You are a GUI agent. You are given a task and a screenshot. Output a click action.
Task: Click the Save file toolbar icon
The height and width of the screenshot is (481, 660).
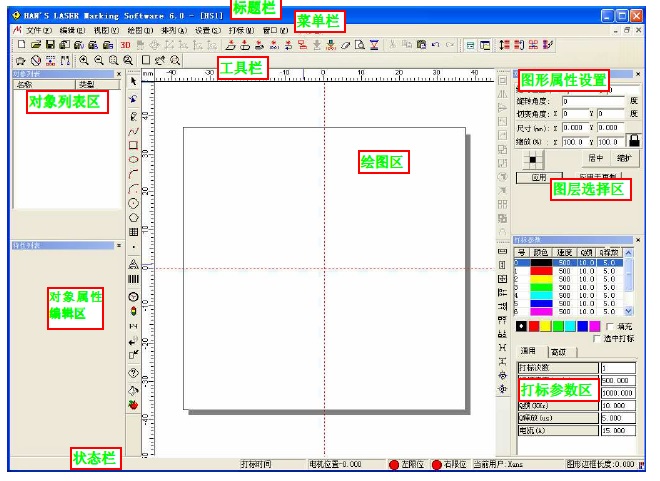pos(51,45)
